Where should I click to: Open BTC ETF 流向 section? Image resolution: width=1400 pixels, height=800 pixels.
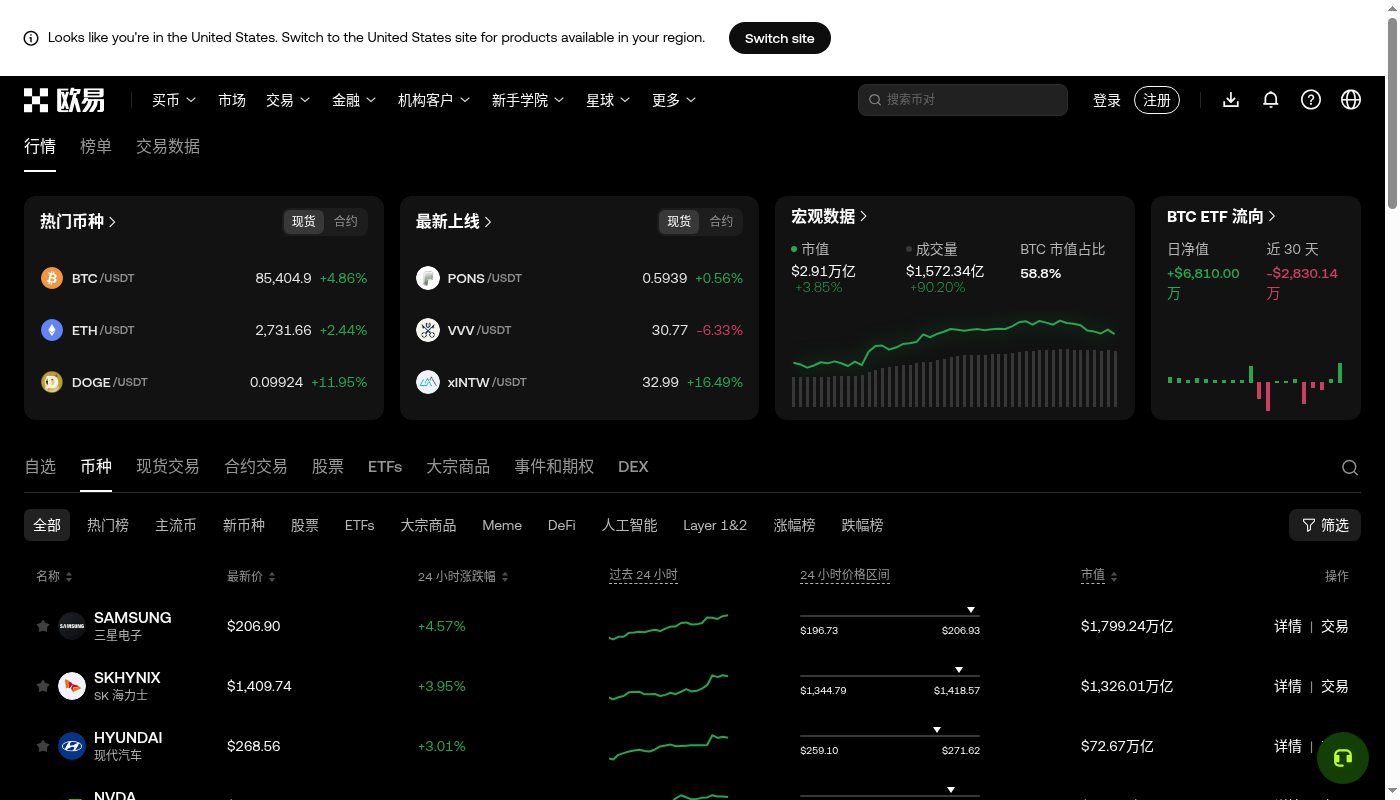pos(1221,216)
